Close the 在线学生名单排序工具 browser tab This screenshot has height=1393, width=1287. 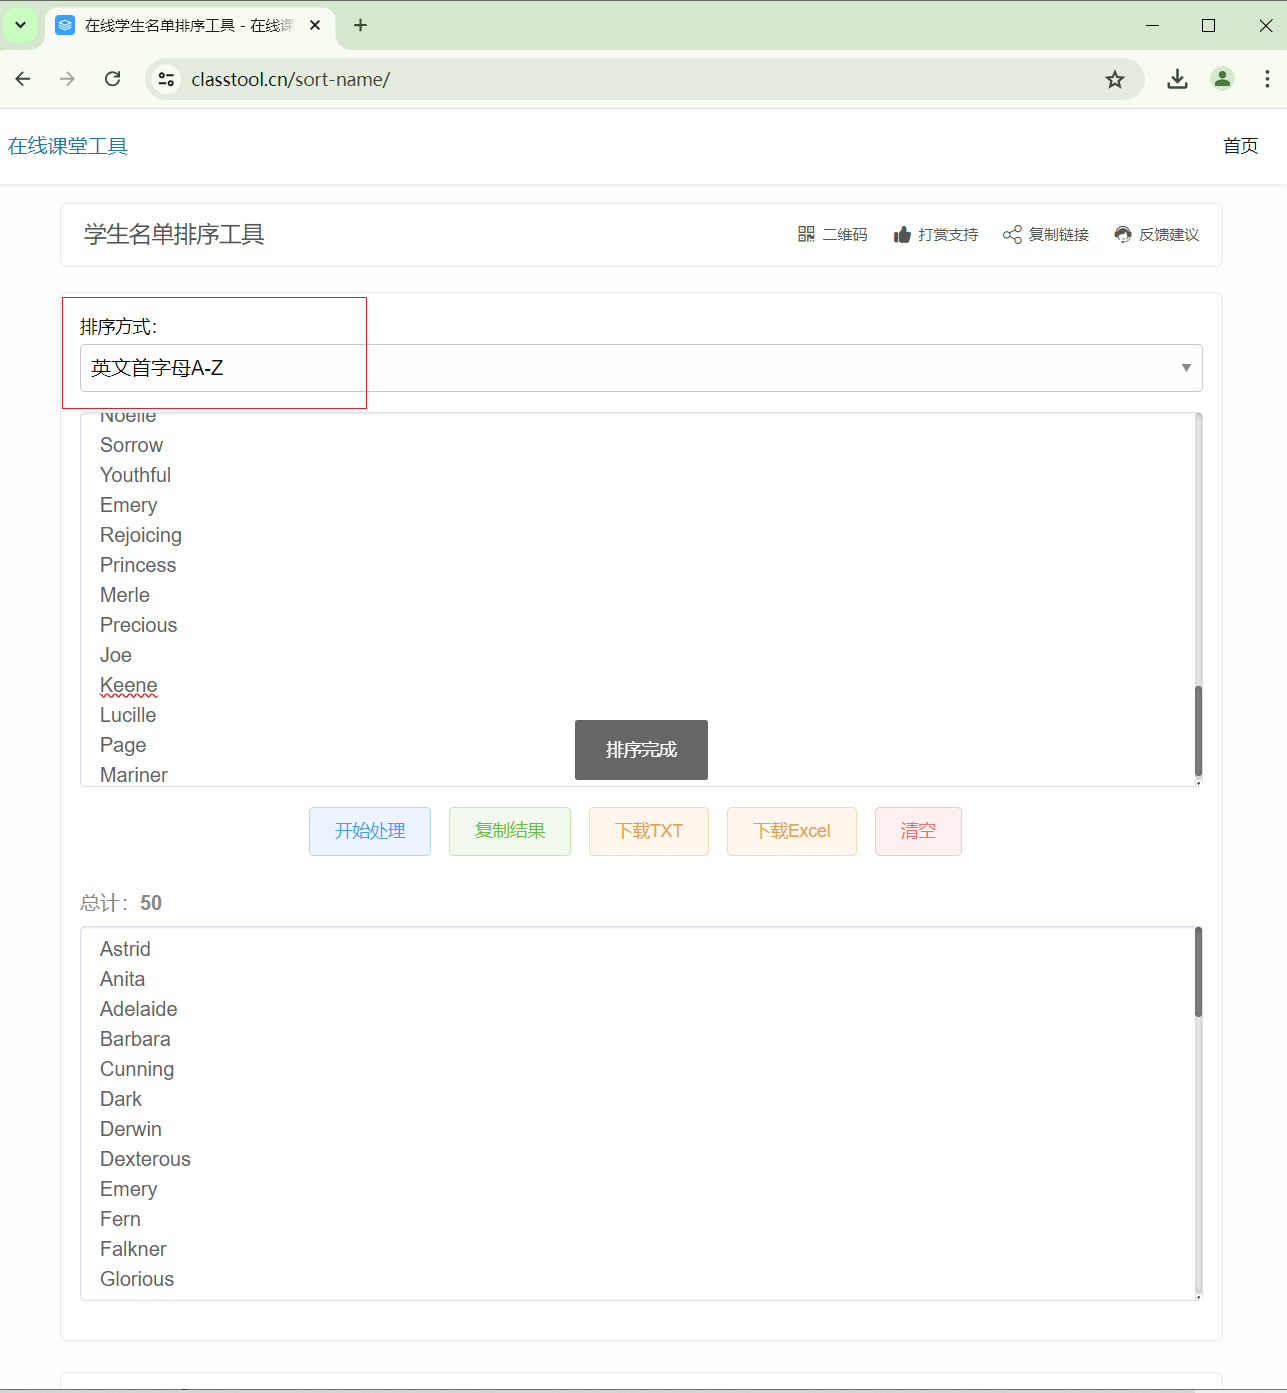pos(315,25)
